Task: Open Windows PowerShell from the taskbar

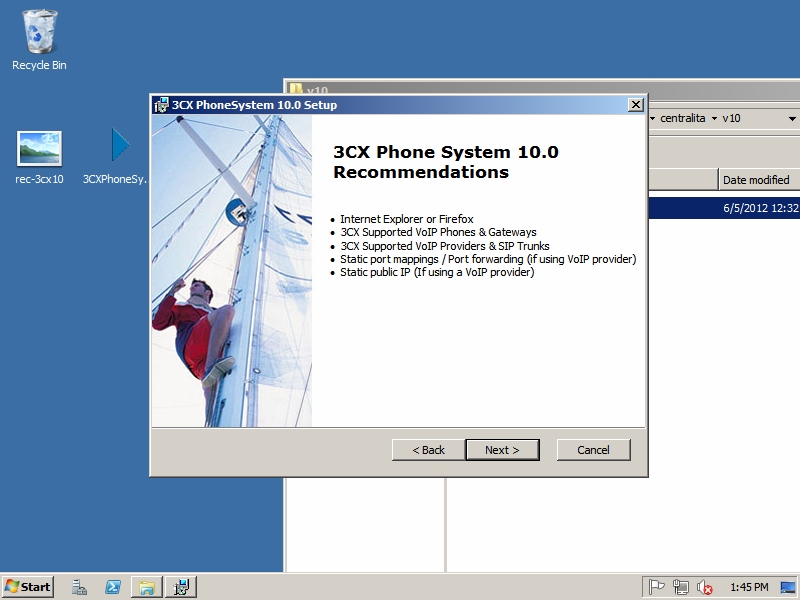Action: click(113, 587)
